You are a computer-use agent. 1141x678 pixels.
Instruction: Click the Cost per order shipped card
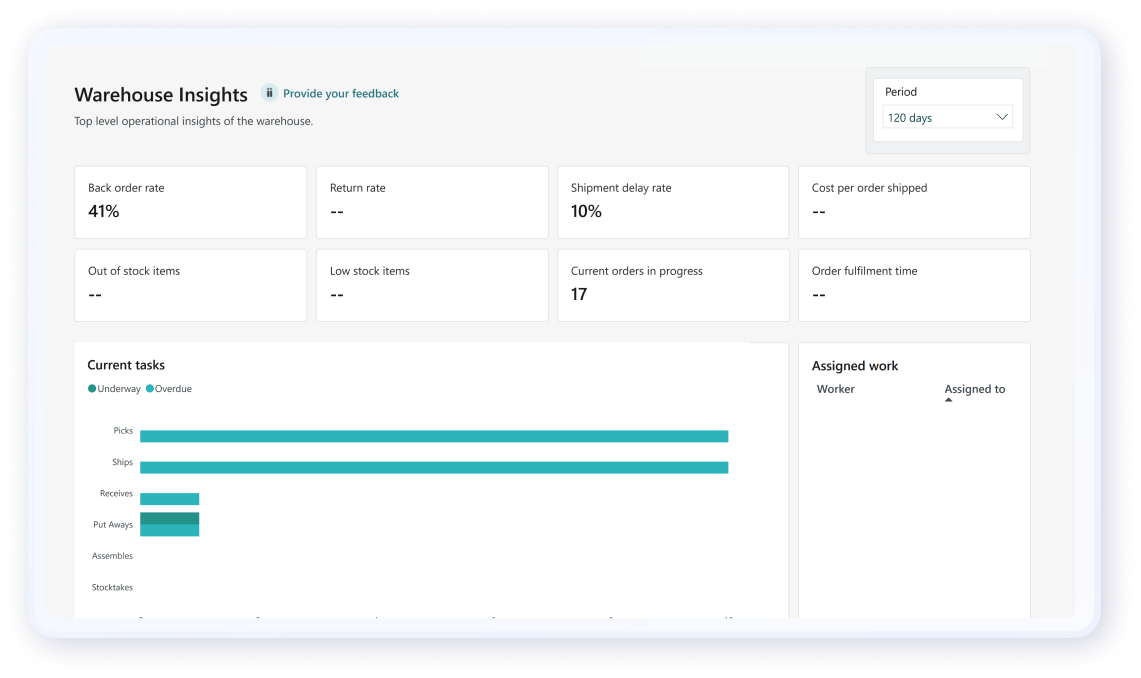(x=913, y=202)
